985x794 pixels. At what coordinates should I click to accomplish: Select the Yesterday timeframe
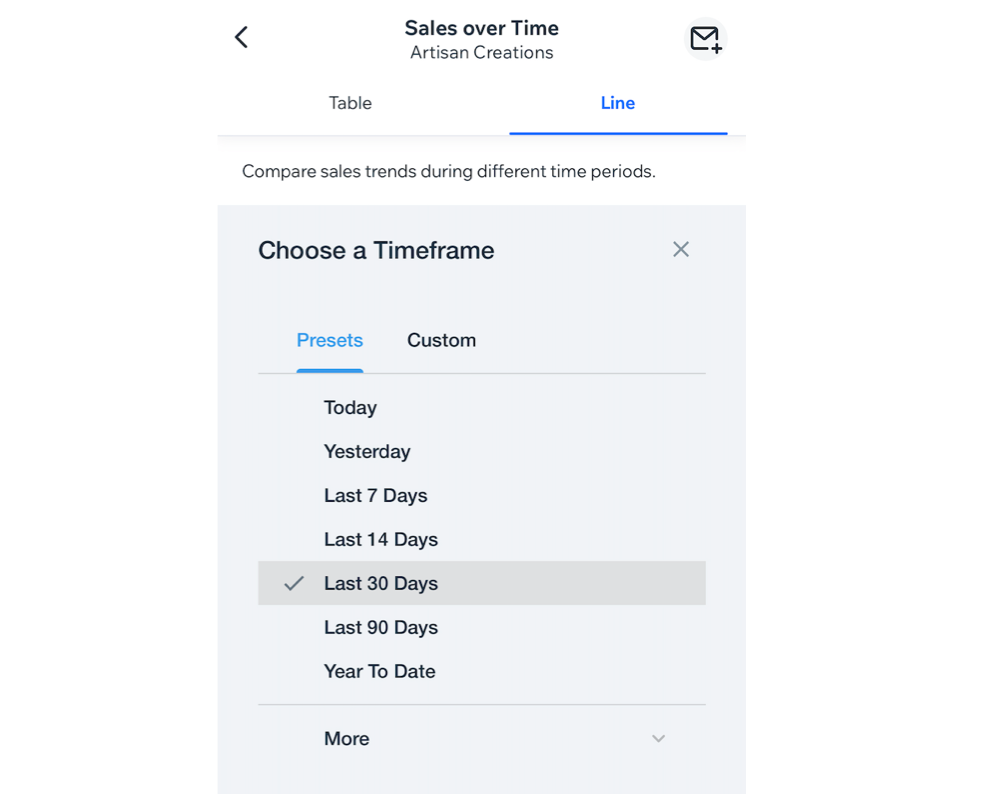coord(367,452)
